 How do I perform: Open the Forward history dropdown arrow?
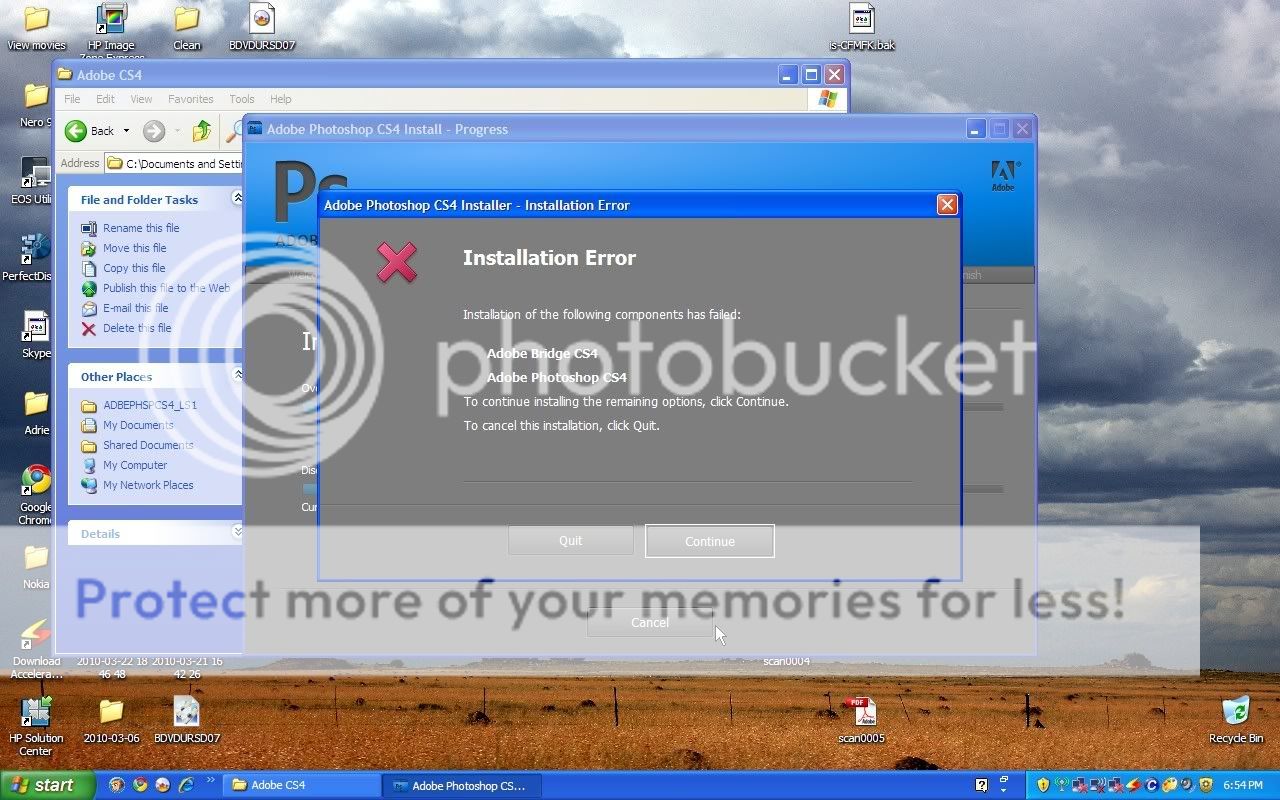(177, 131)
